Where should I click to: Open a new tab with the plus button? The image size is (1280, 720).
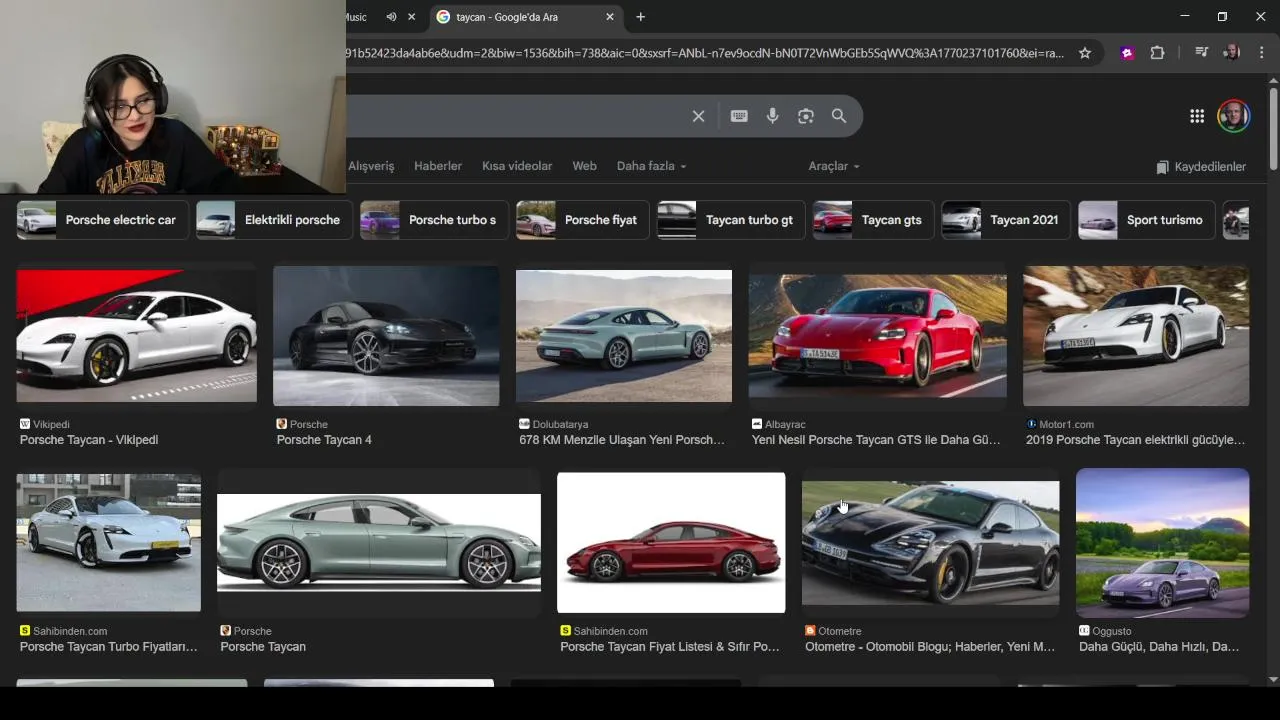(x=641, y=17)
